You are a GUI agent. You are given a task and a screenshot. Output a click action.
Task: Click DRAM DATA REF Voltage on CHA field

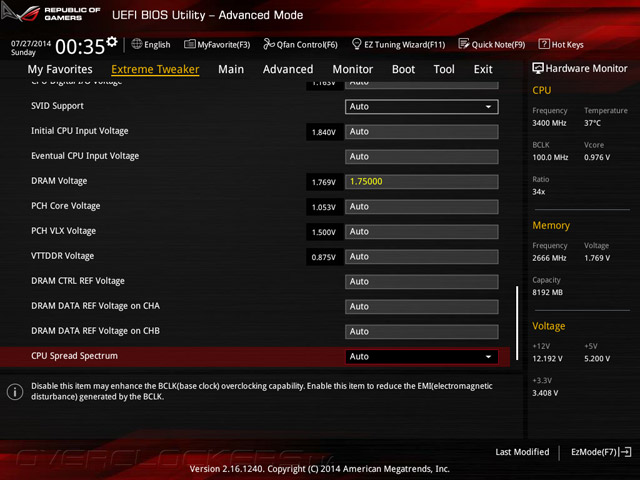(x=422, y=307)
